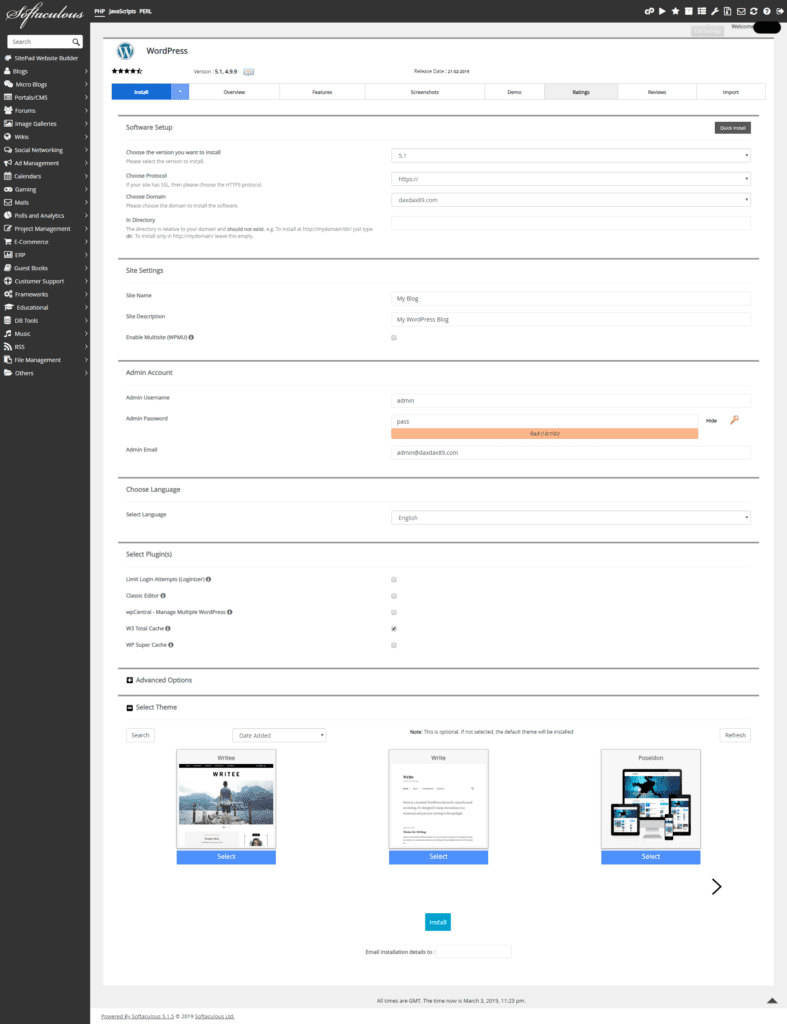This screenshot has width=787, height=1024.
Task: Uncheck the W3 Total Cache checkbox
Action: [394, 628]
